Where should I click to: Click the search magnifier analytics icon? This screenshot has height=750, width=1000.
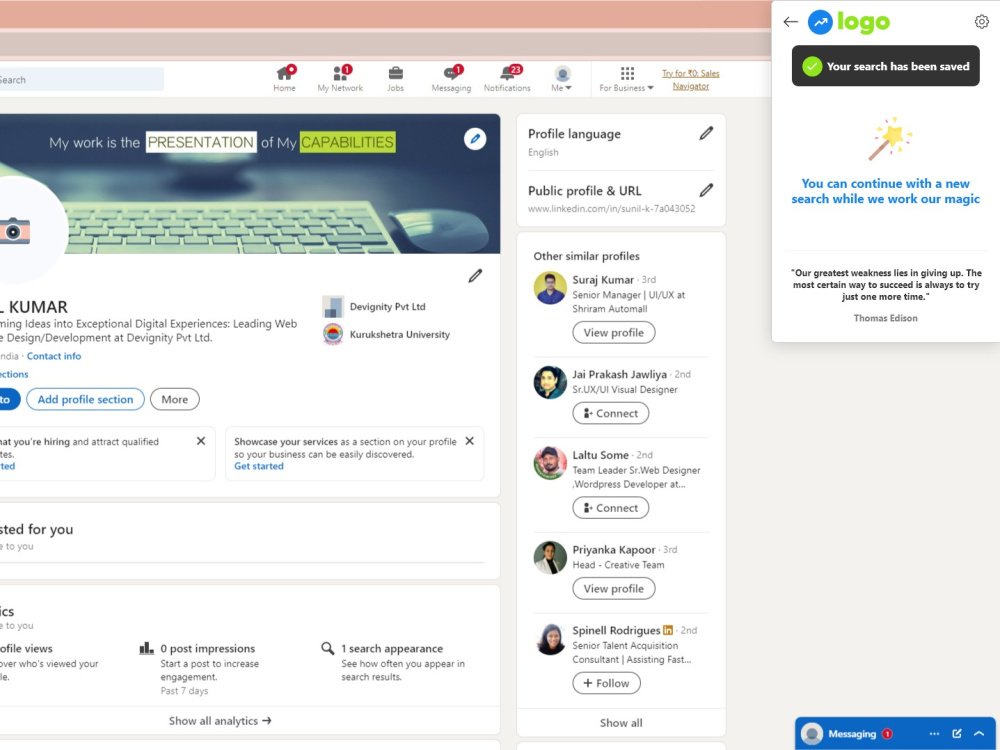(328, 648)
